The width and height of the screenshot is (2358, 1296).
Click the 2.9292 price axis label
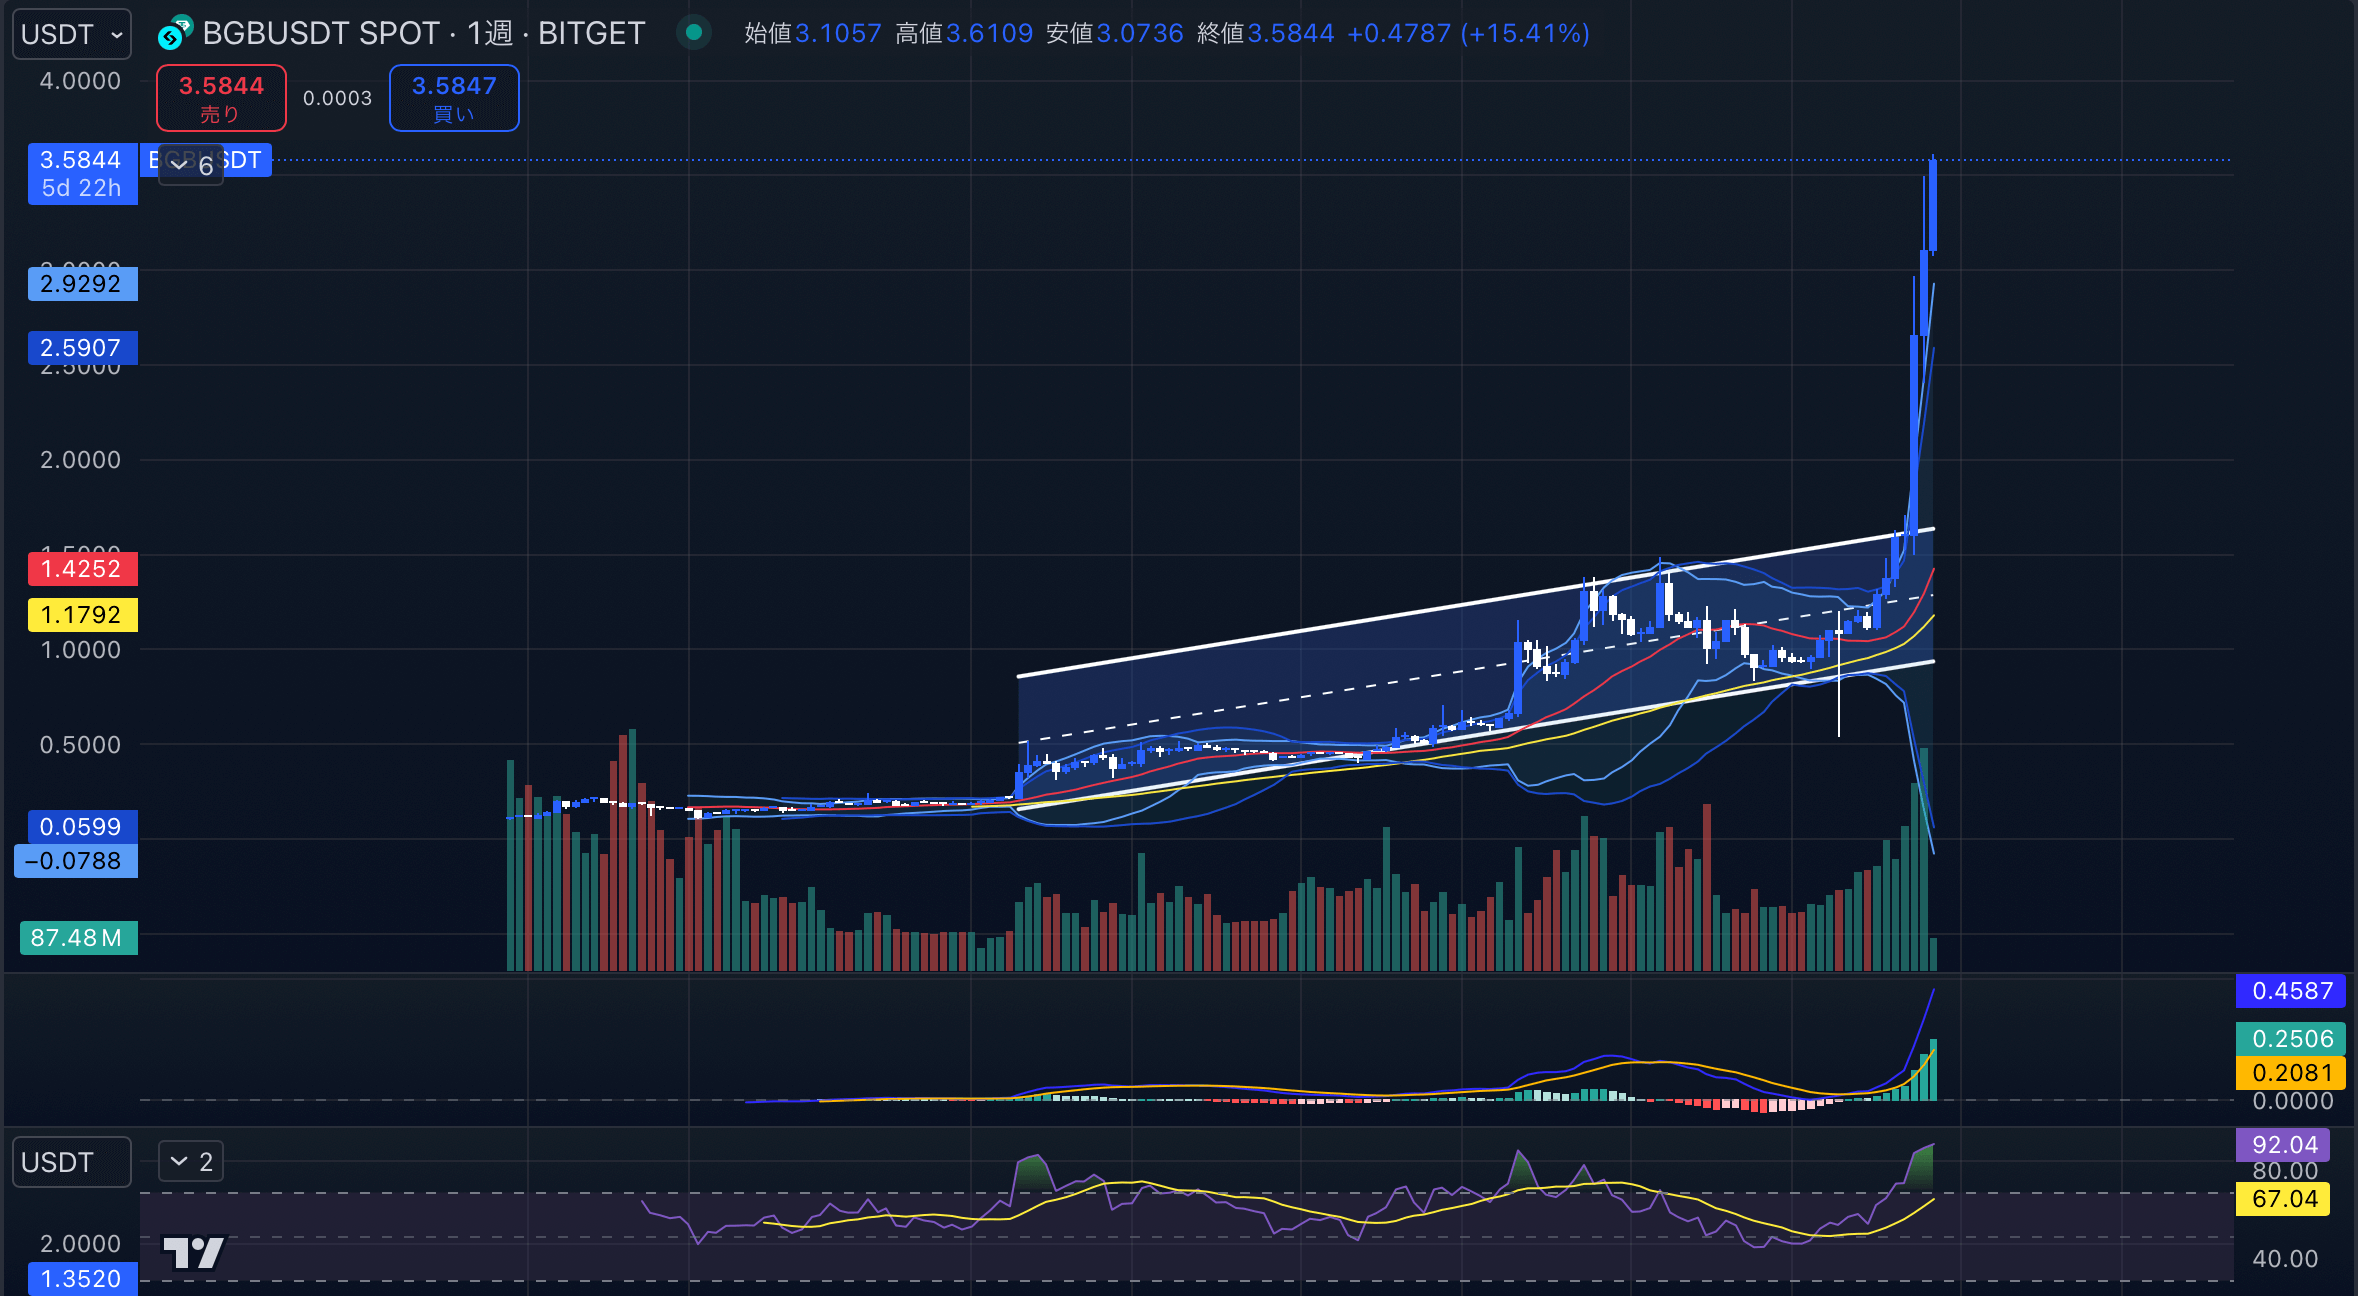pyautogui.click(x=82, y=284)
